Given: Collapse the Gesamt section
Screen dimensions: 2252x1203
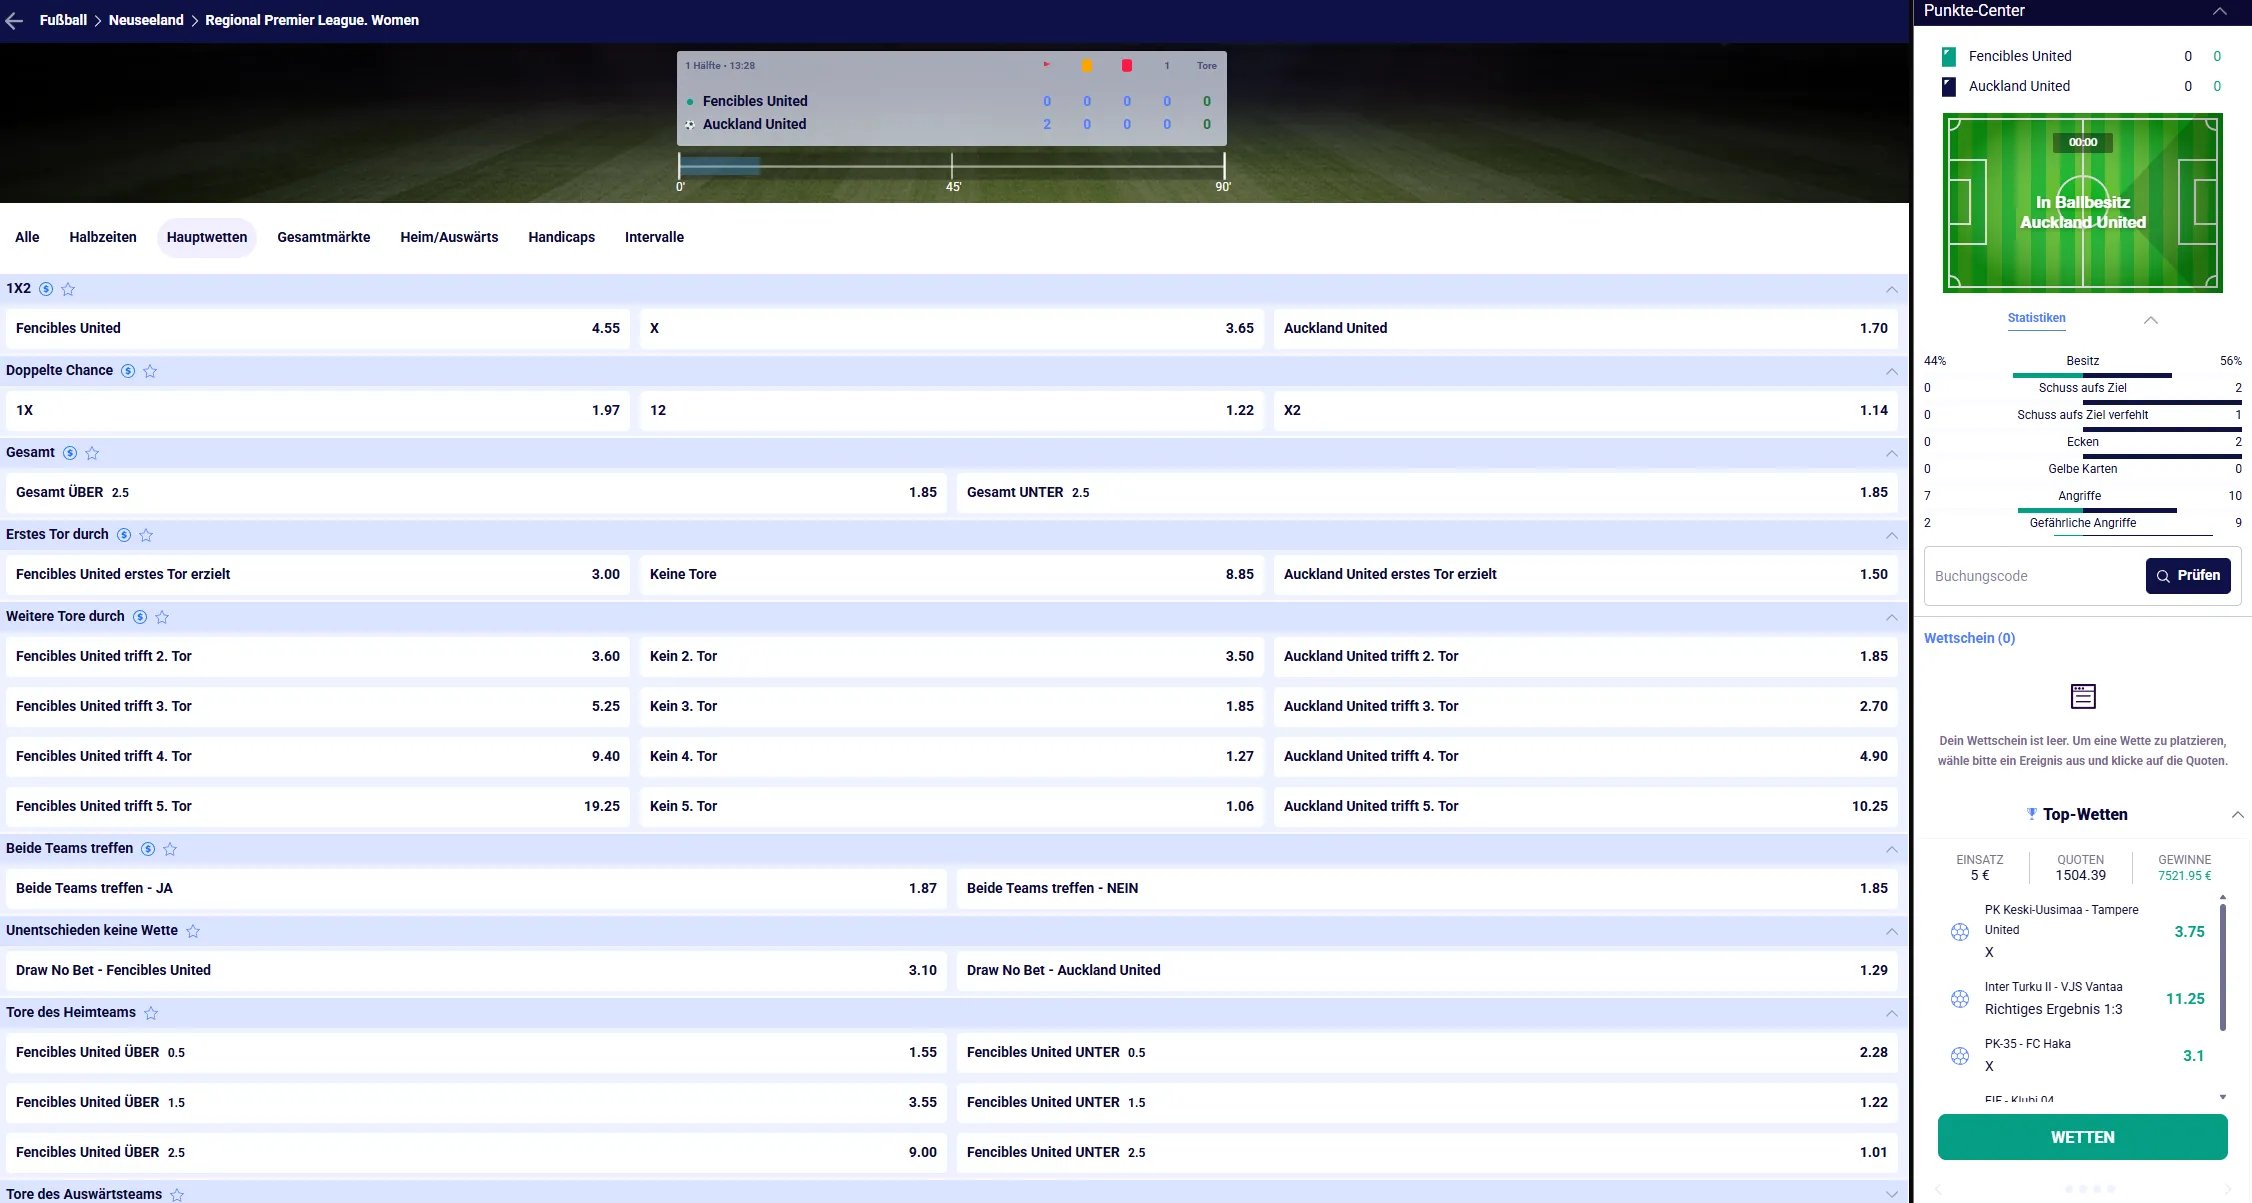Looking at the screenshot, I should (1891, 453).
